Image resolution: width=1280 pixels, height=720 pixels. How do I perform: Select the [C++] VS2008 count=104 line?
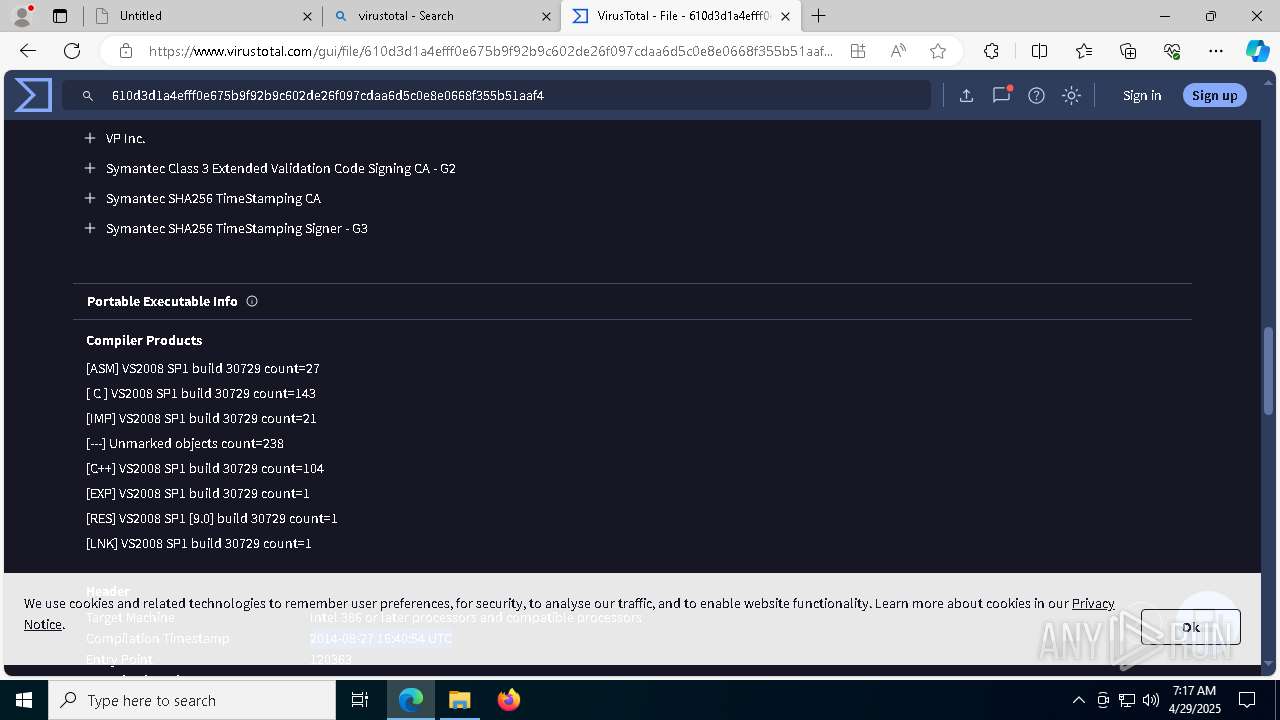(205, 468)
